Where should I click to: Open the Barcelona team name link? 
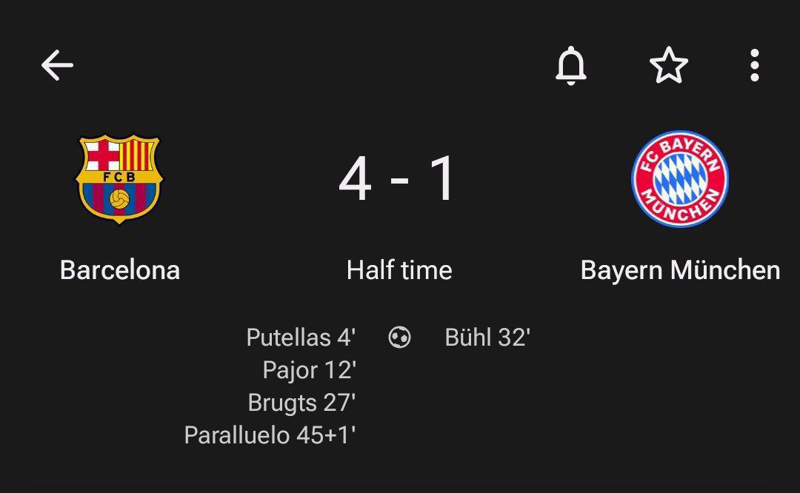(120, 270)
